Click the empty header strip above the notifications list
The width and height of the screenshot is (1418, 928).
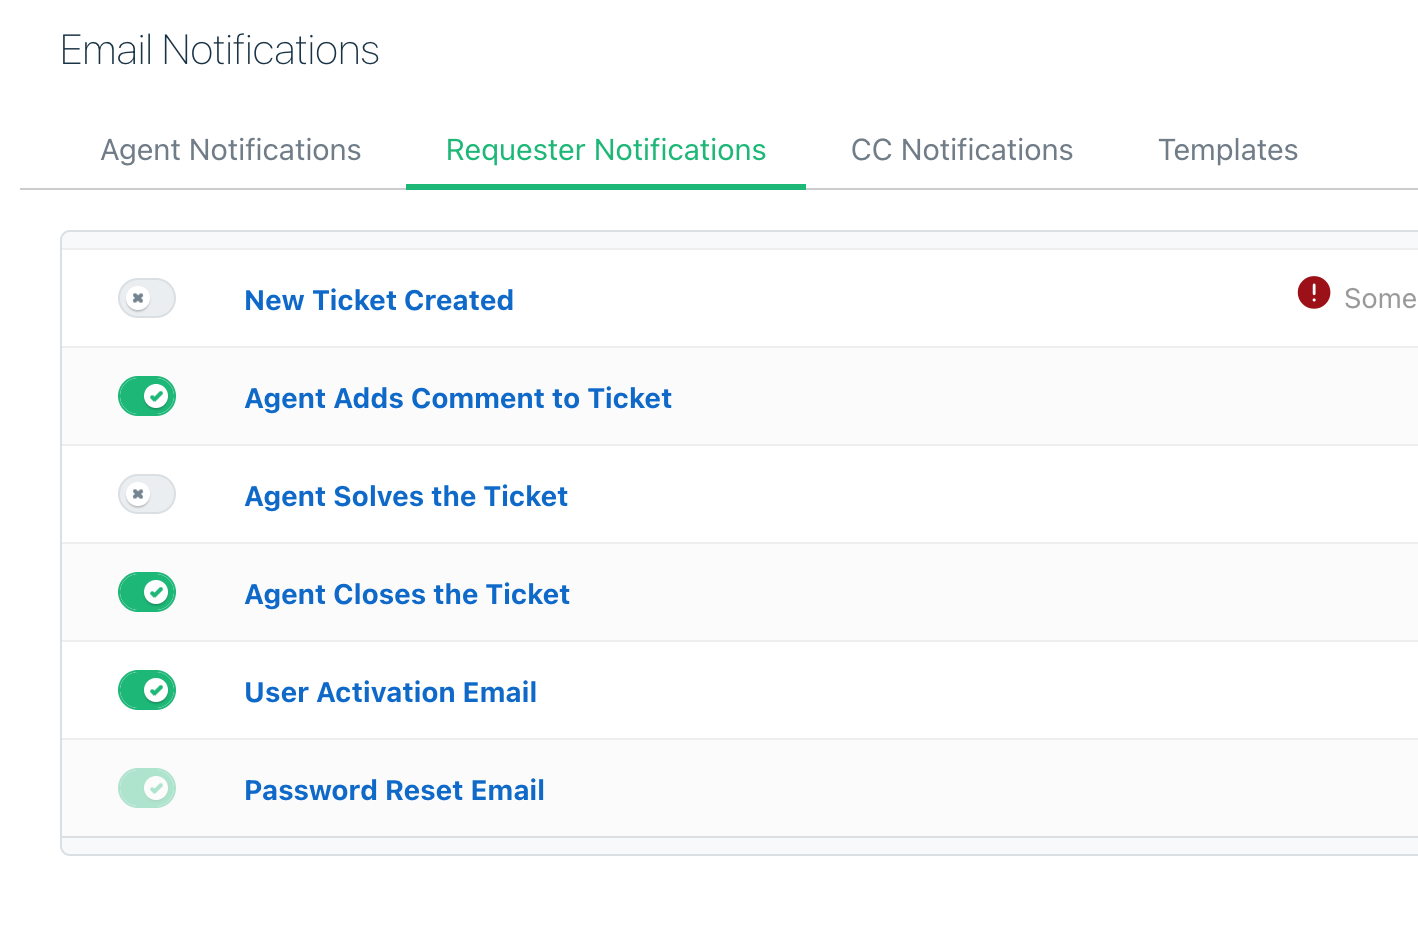(740, 240)
